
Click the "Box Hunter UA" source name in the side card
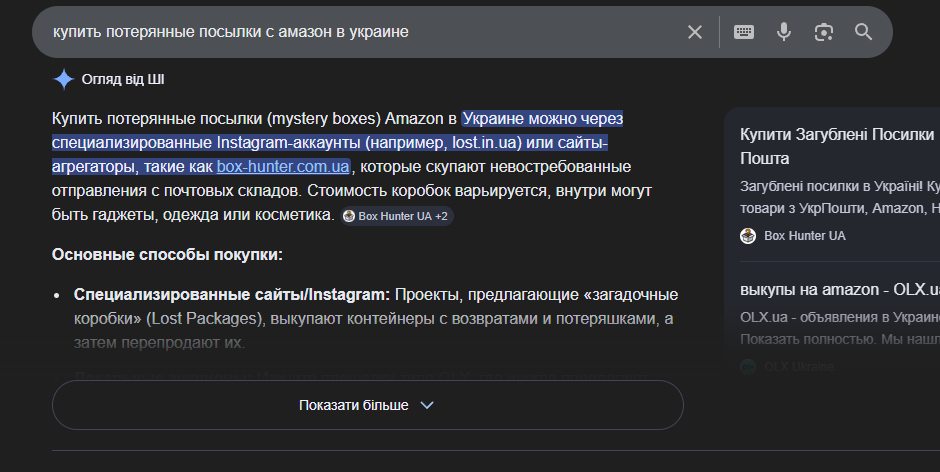click(804, 236)
